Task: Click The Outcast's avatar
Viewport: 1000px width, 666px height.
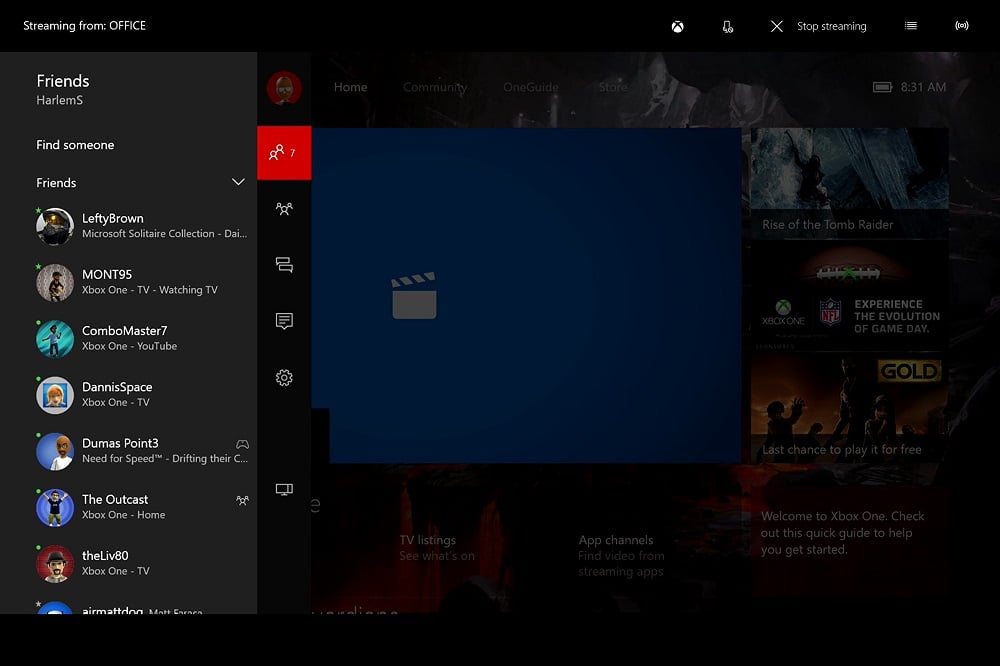Action: pyautogui.click(x=55, y=508)
